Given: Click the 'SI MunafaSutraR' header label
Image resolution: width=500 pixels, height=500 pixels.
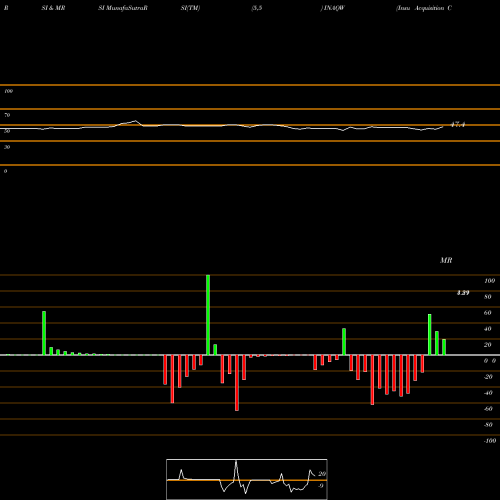Looking at the screenshot, I should pyautogui.click(x=123, y=8).
